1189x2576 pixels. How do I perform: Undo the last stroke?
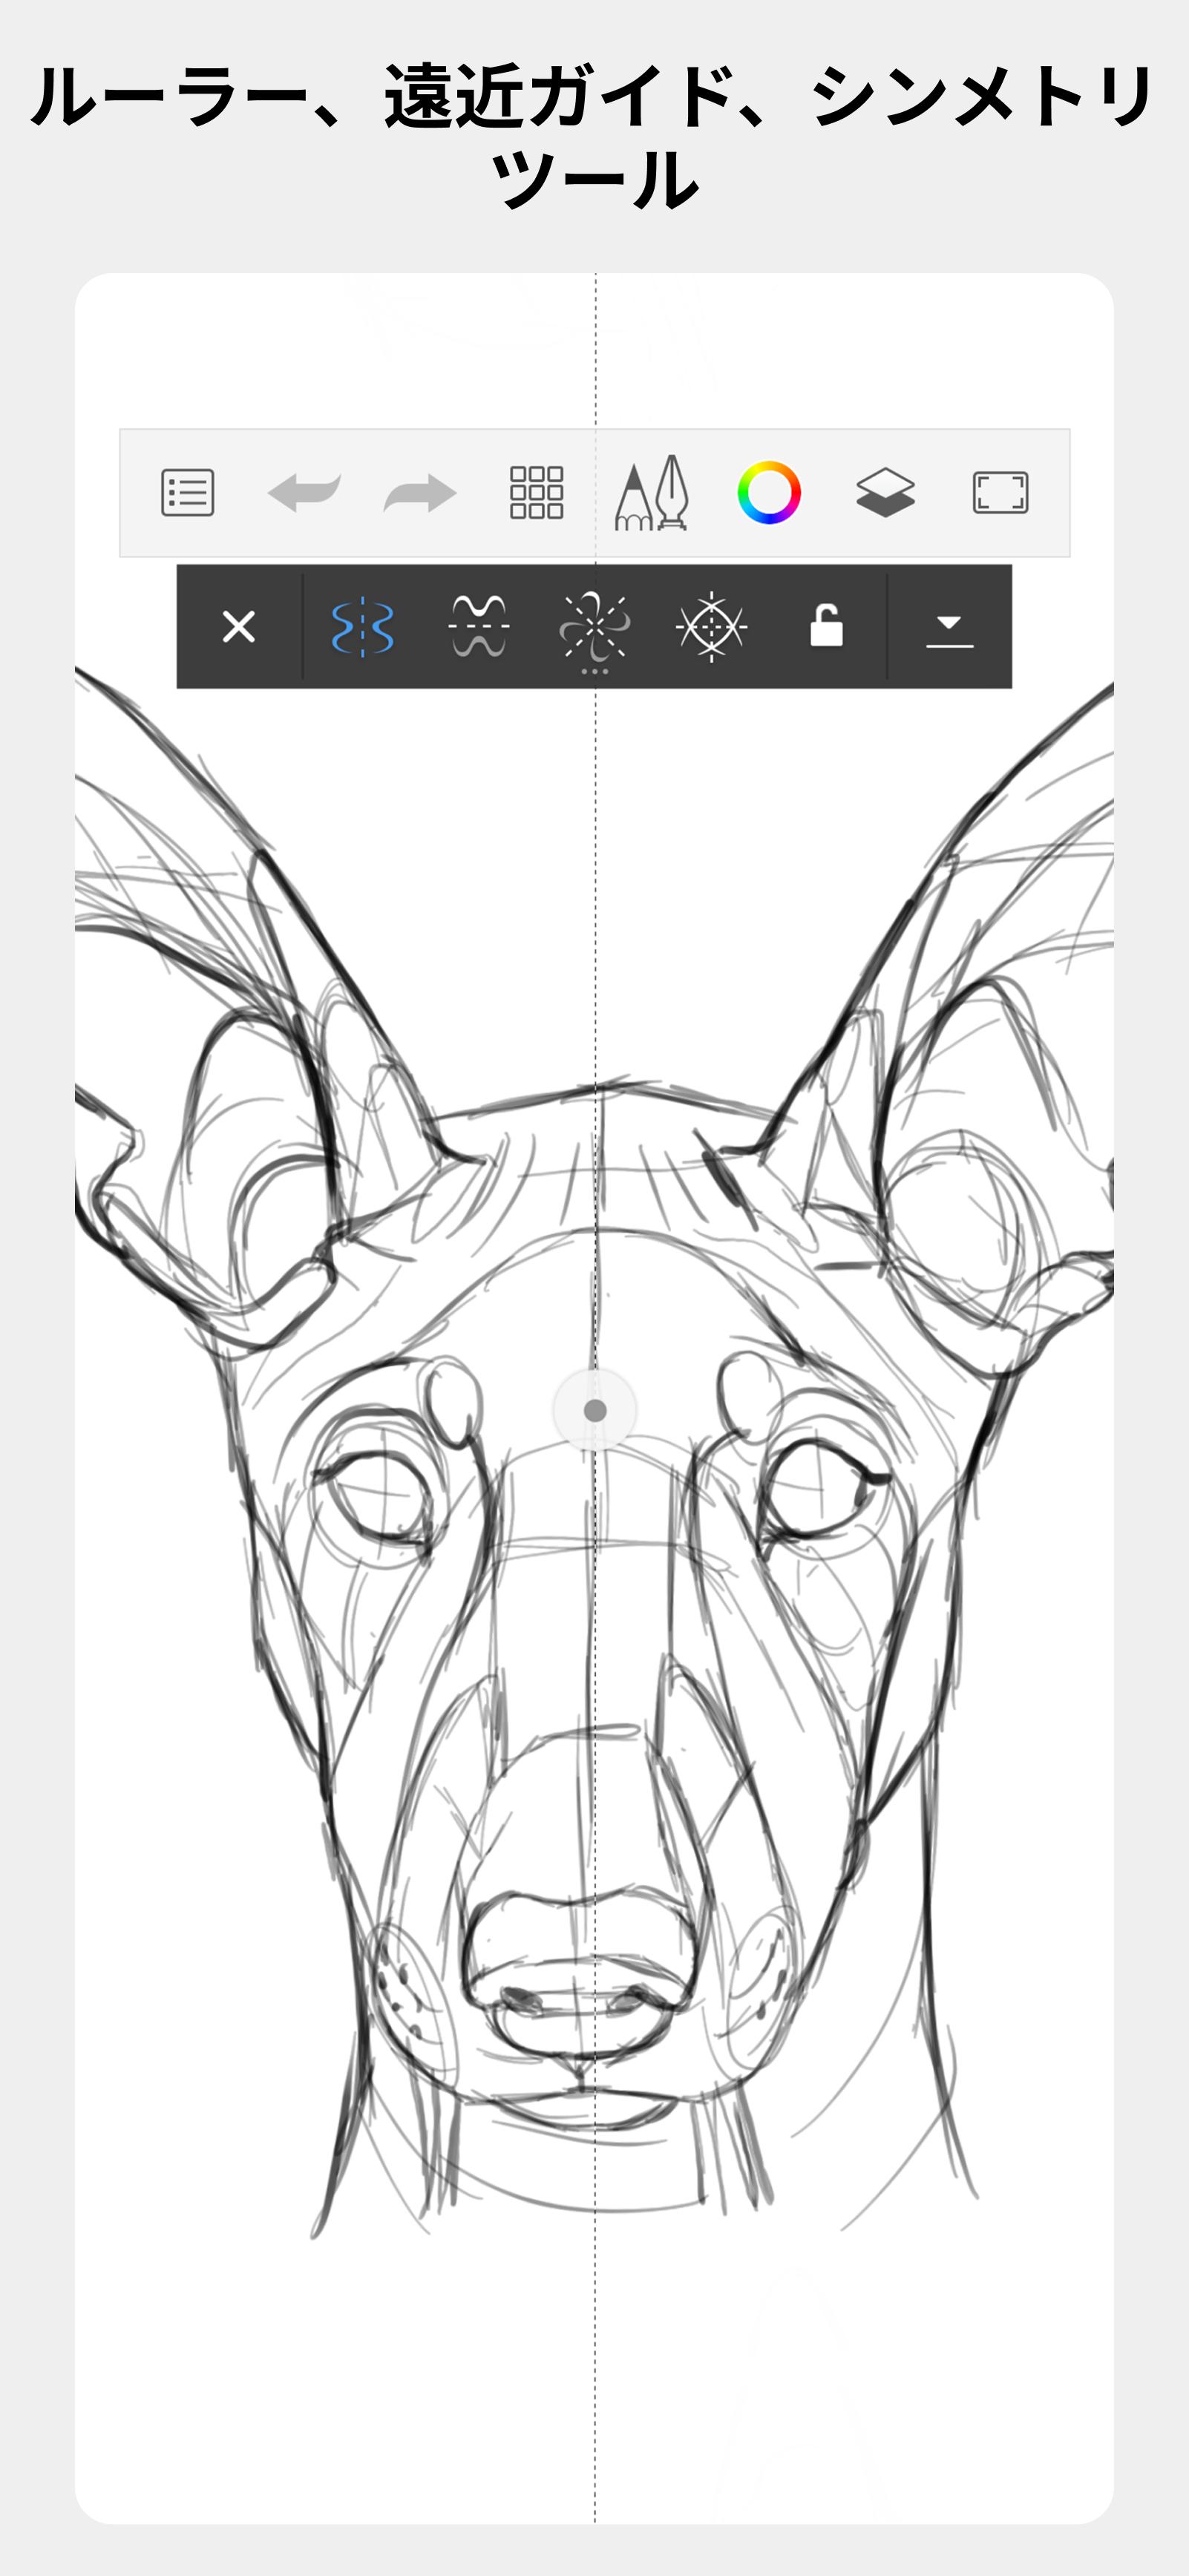(x=304, y=493)
